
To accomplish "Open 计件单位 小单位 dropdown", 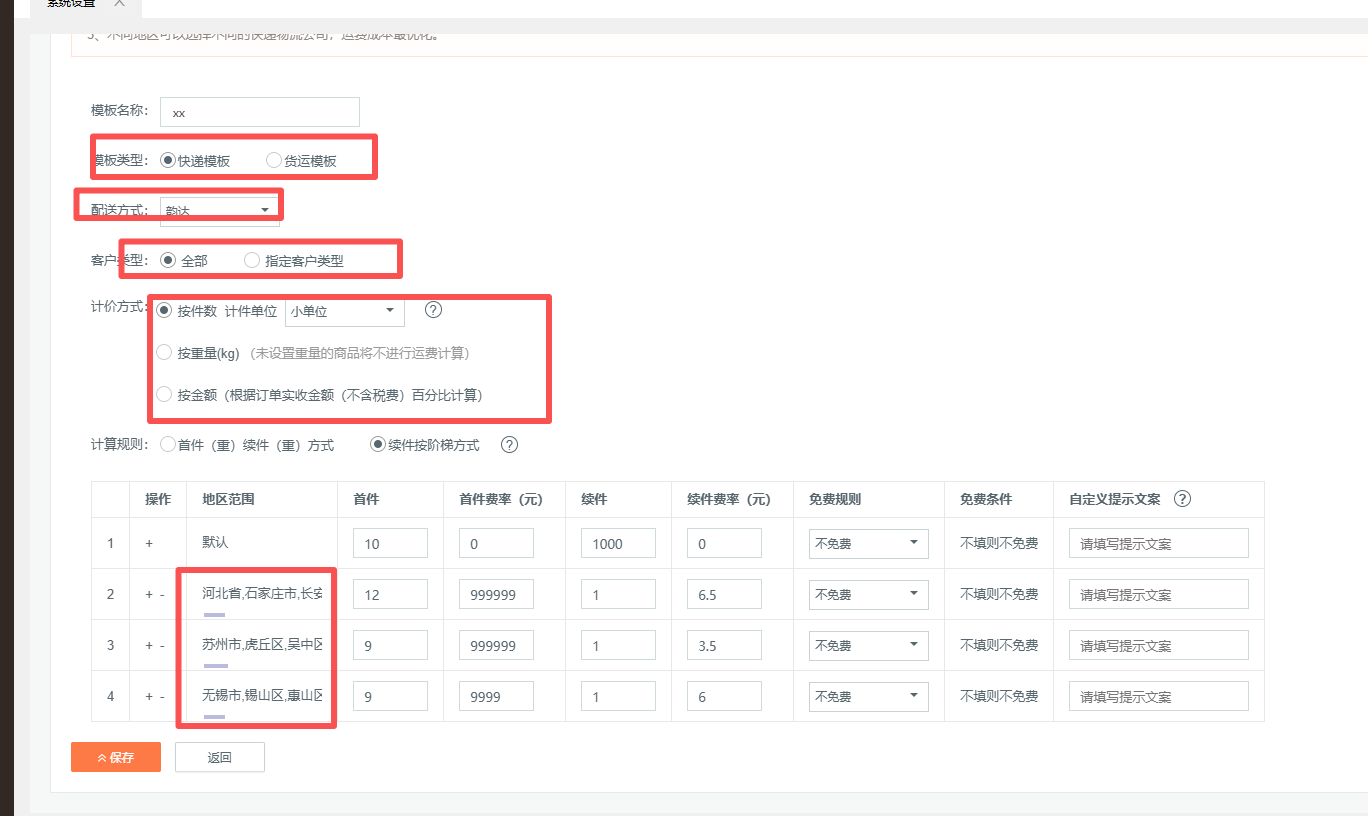I will pos(345,311).
